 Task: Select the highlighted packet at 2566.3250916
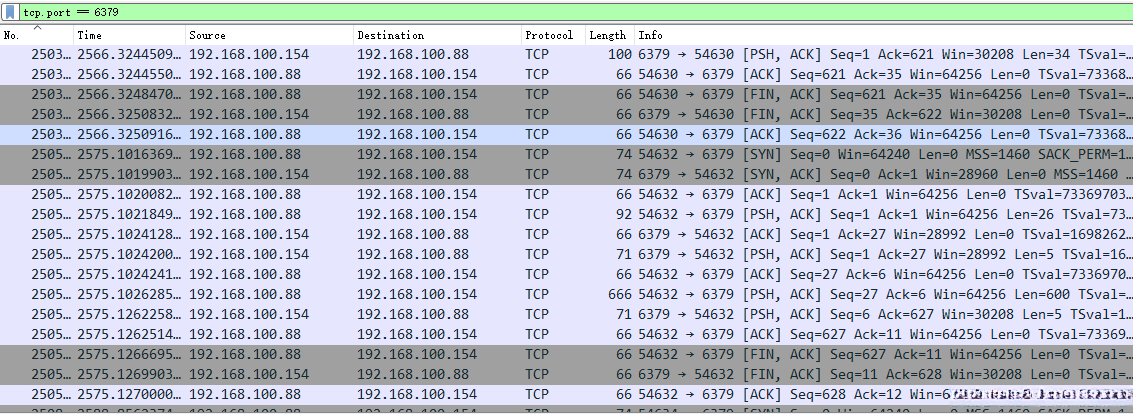[x=566, y=134]
